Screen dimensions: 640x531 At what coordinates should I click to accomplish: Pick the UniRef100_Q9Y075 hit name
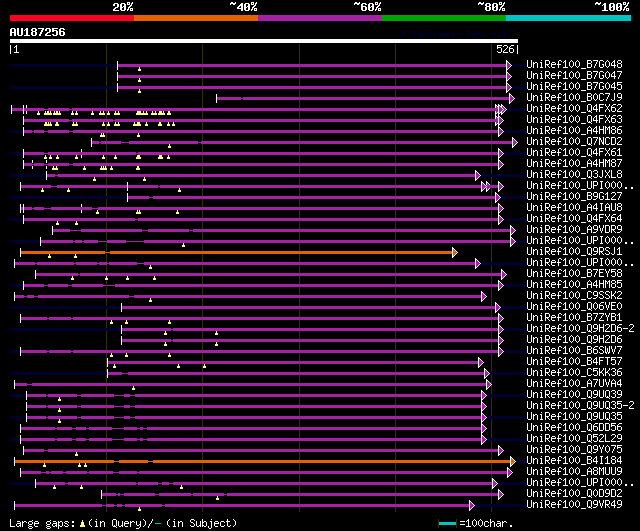pyautogui.click(x=574, y=450)
